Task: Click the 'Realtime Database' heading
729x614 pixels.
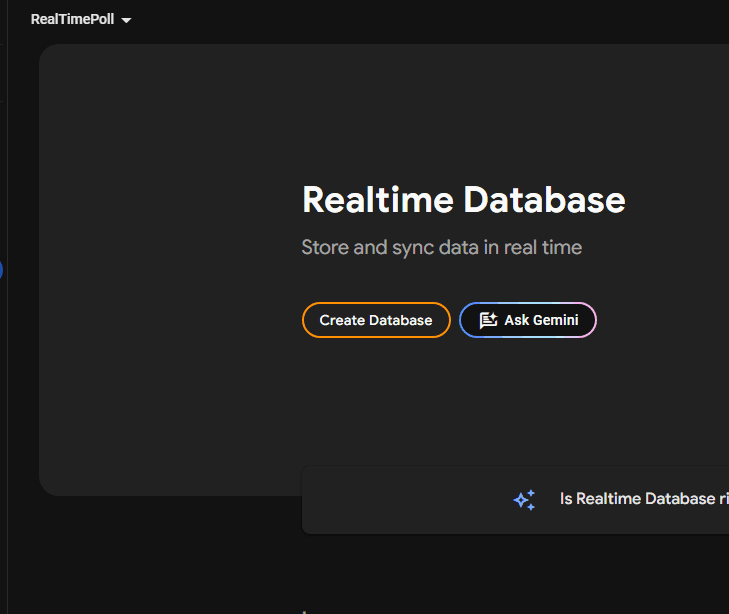Action: pos(464,200)
